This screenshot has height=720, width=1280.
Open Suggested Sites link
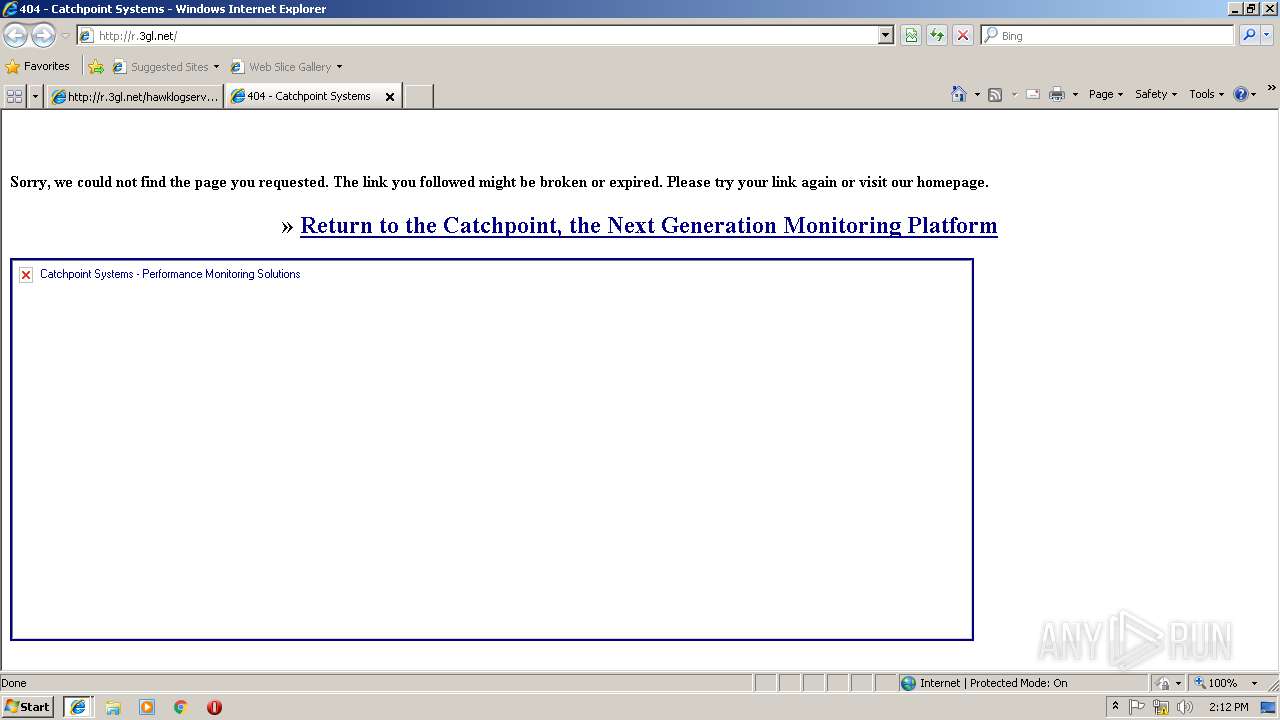[x=165, y=67]
